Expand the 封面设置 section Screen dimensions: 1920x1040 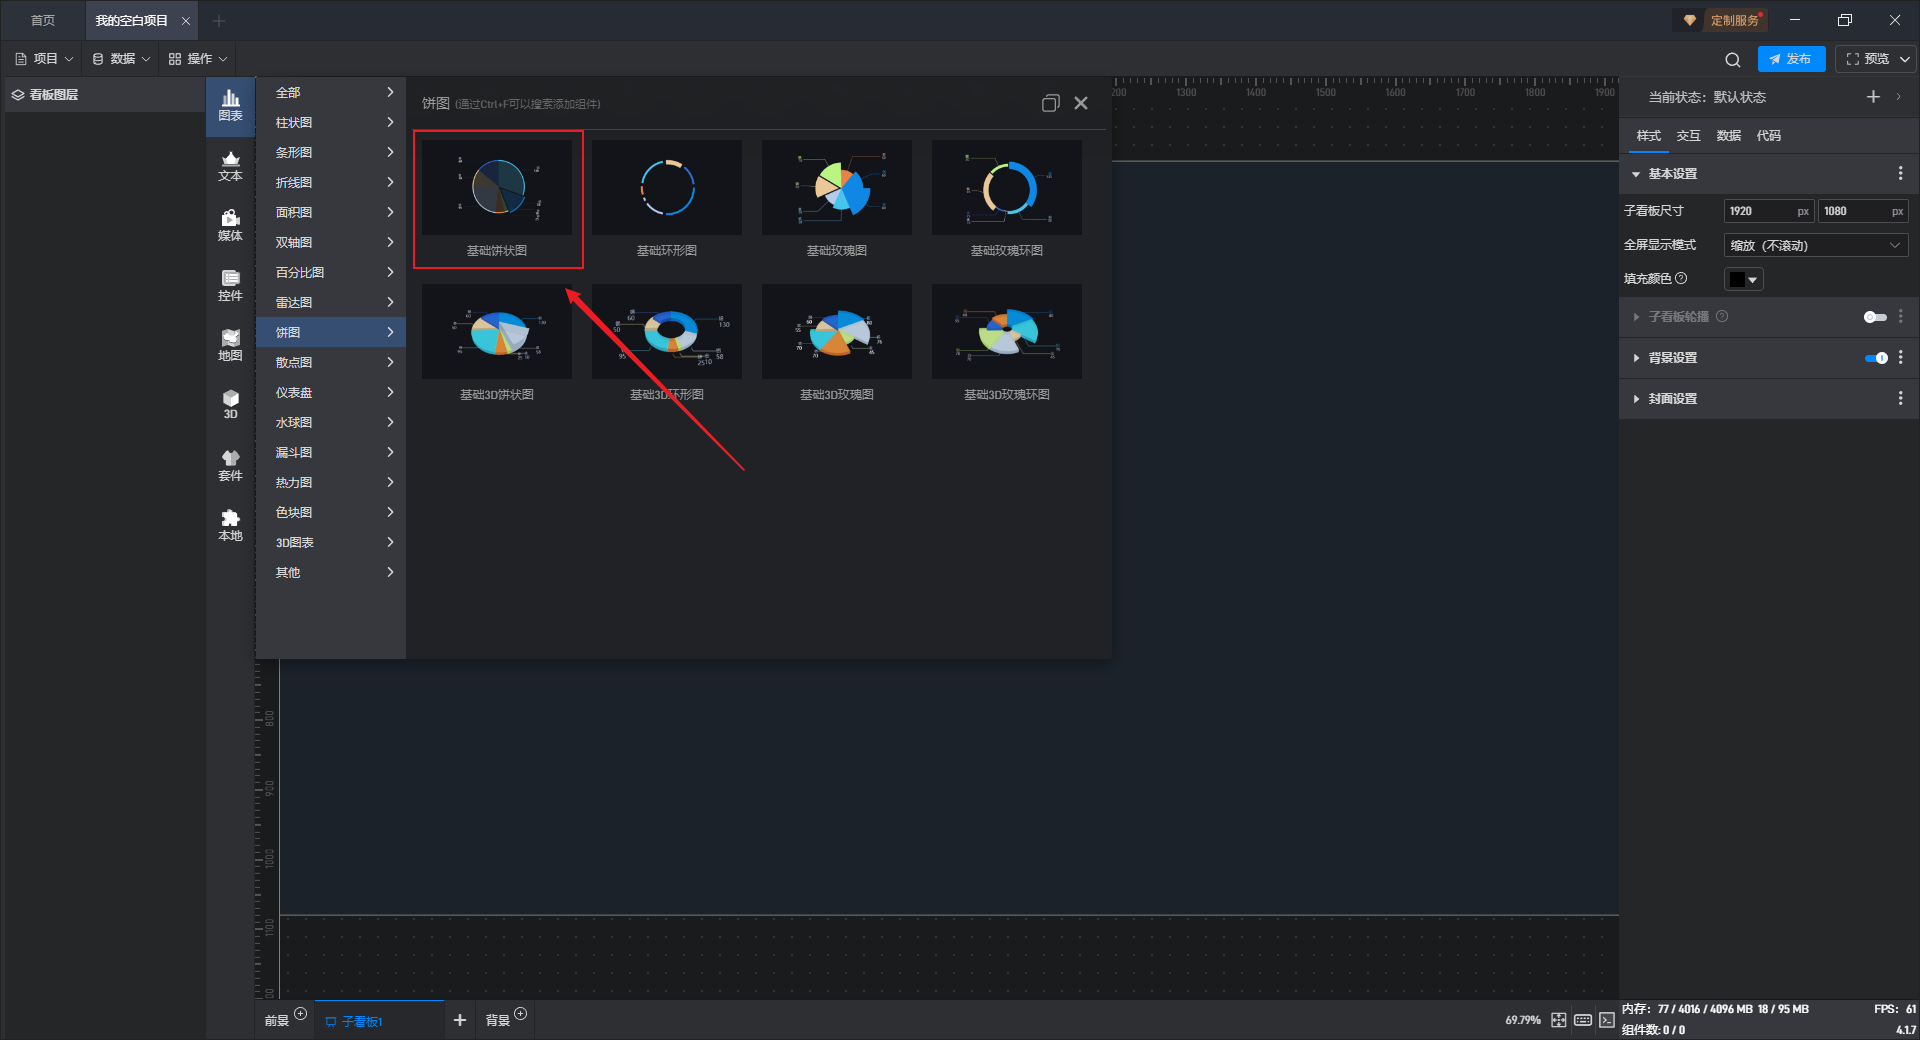tap(1636, 399)
